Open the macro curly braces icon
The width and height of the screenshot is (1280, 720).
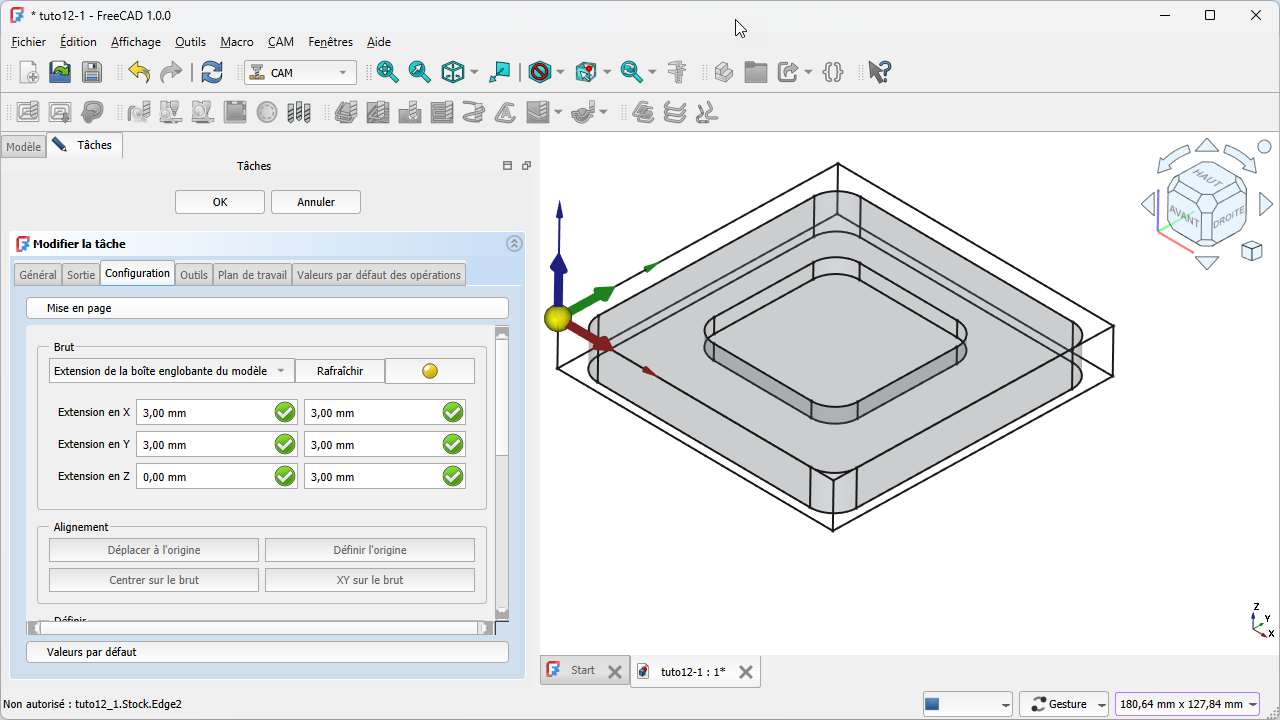click(x=833, y=72)
